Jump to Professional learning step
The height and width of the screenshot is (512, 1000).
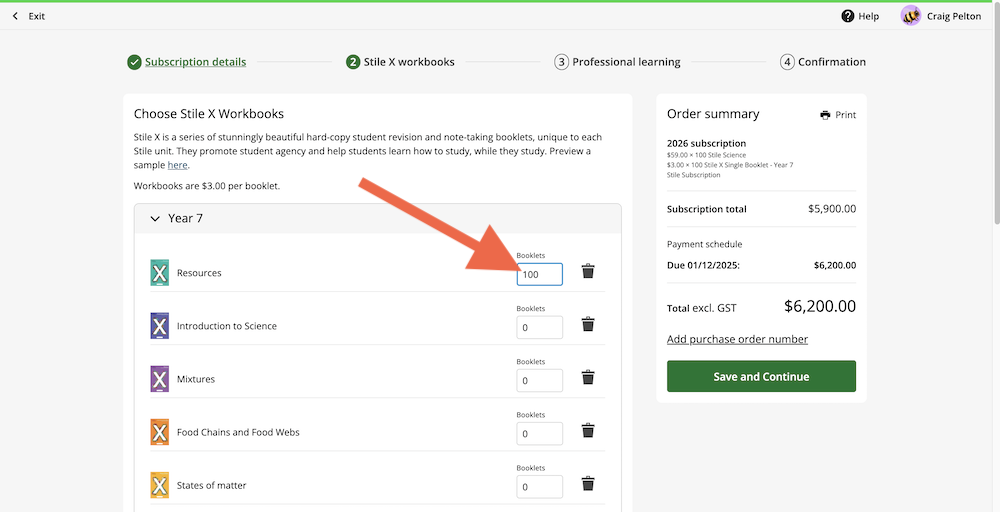point(626,62)
